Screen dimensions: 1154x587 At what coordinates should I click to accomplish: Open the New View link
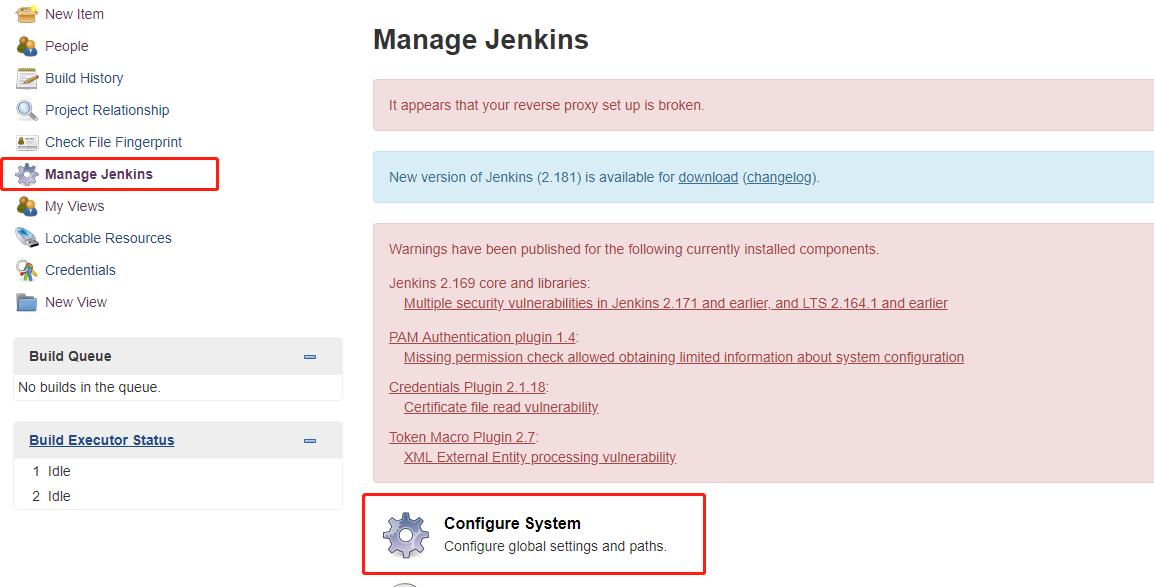76,302
